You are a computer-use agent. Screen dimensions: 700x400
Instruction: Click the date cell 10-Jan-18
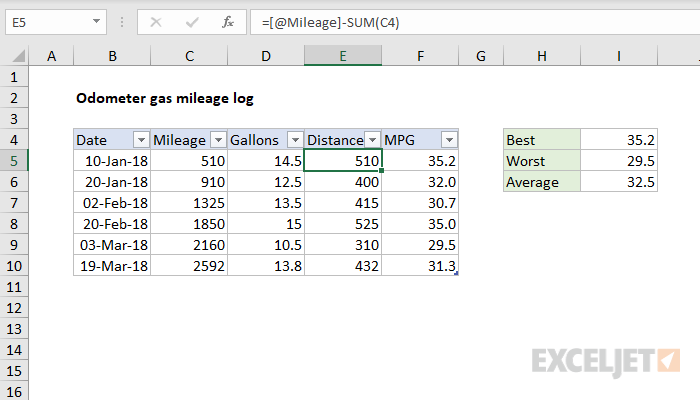112,161
